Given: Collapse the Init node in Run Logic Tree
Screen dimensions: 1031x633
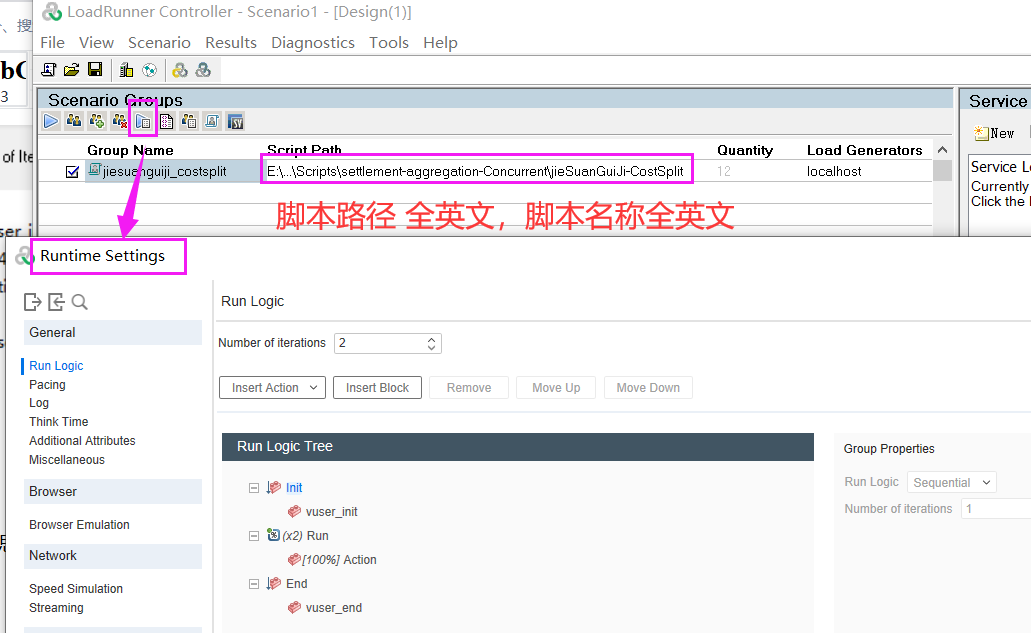Looking at the screenshot, I should tap(254, 487).
